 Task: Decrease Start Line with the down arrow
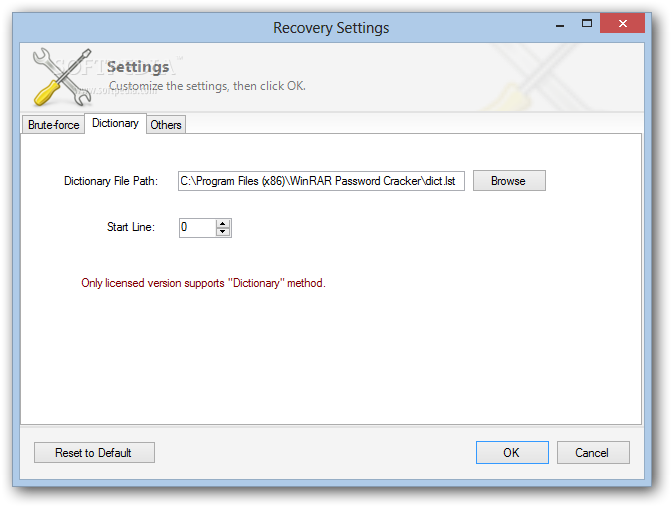pyautogui.click(x=223, y=232)
